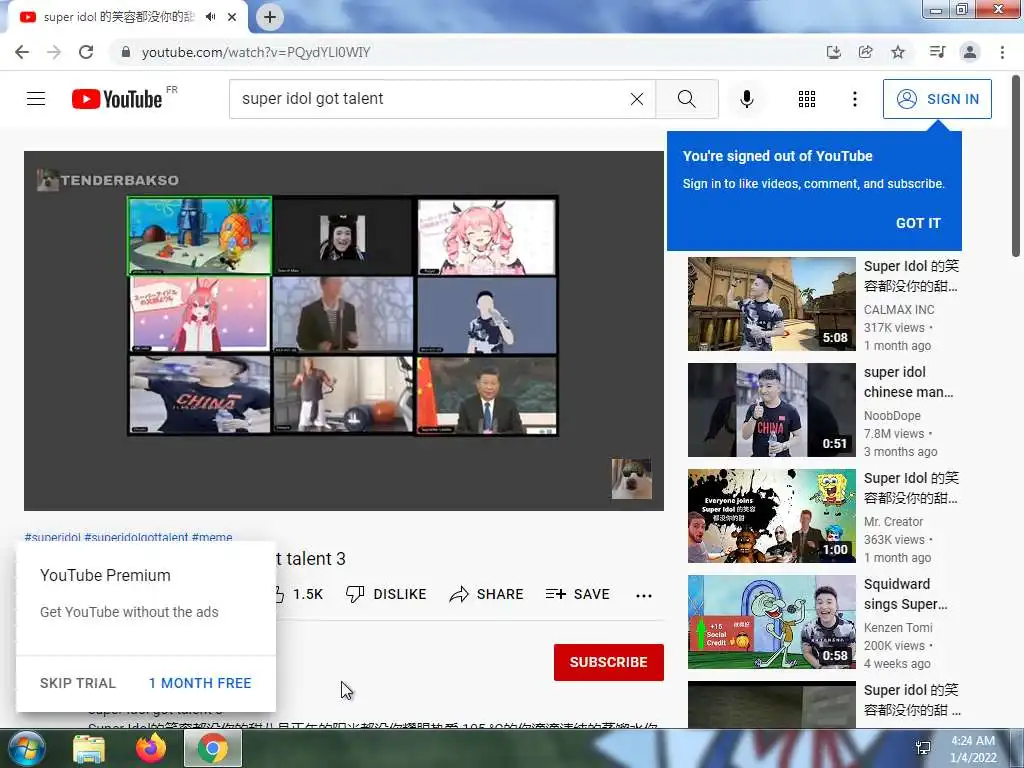Close the super idol tab
Viewport: 1024px width, 768px height.
(232, 17)
